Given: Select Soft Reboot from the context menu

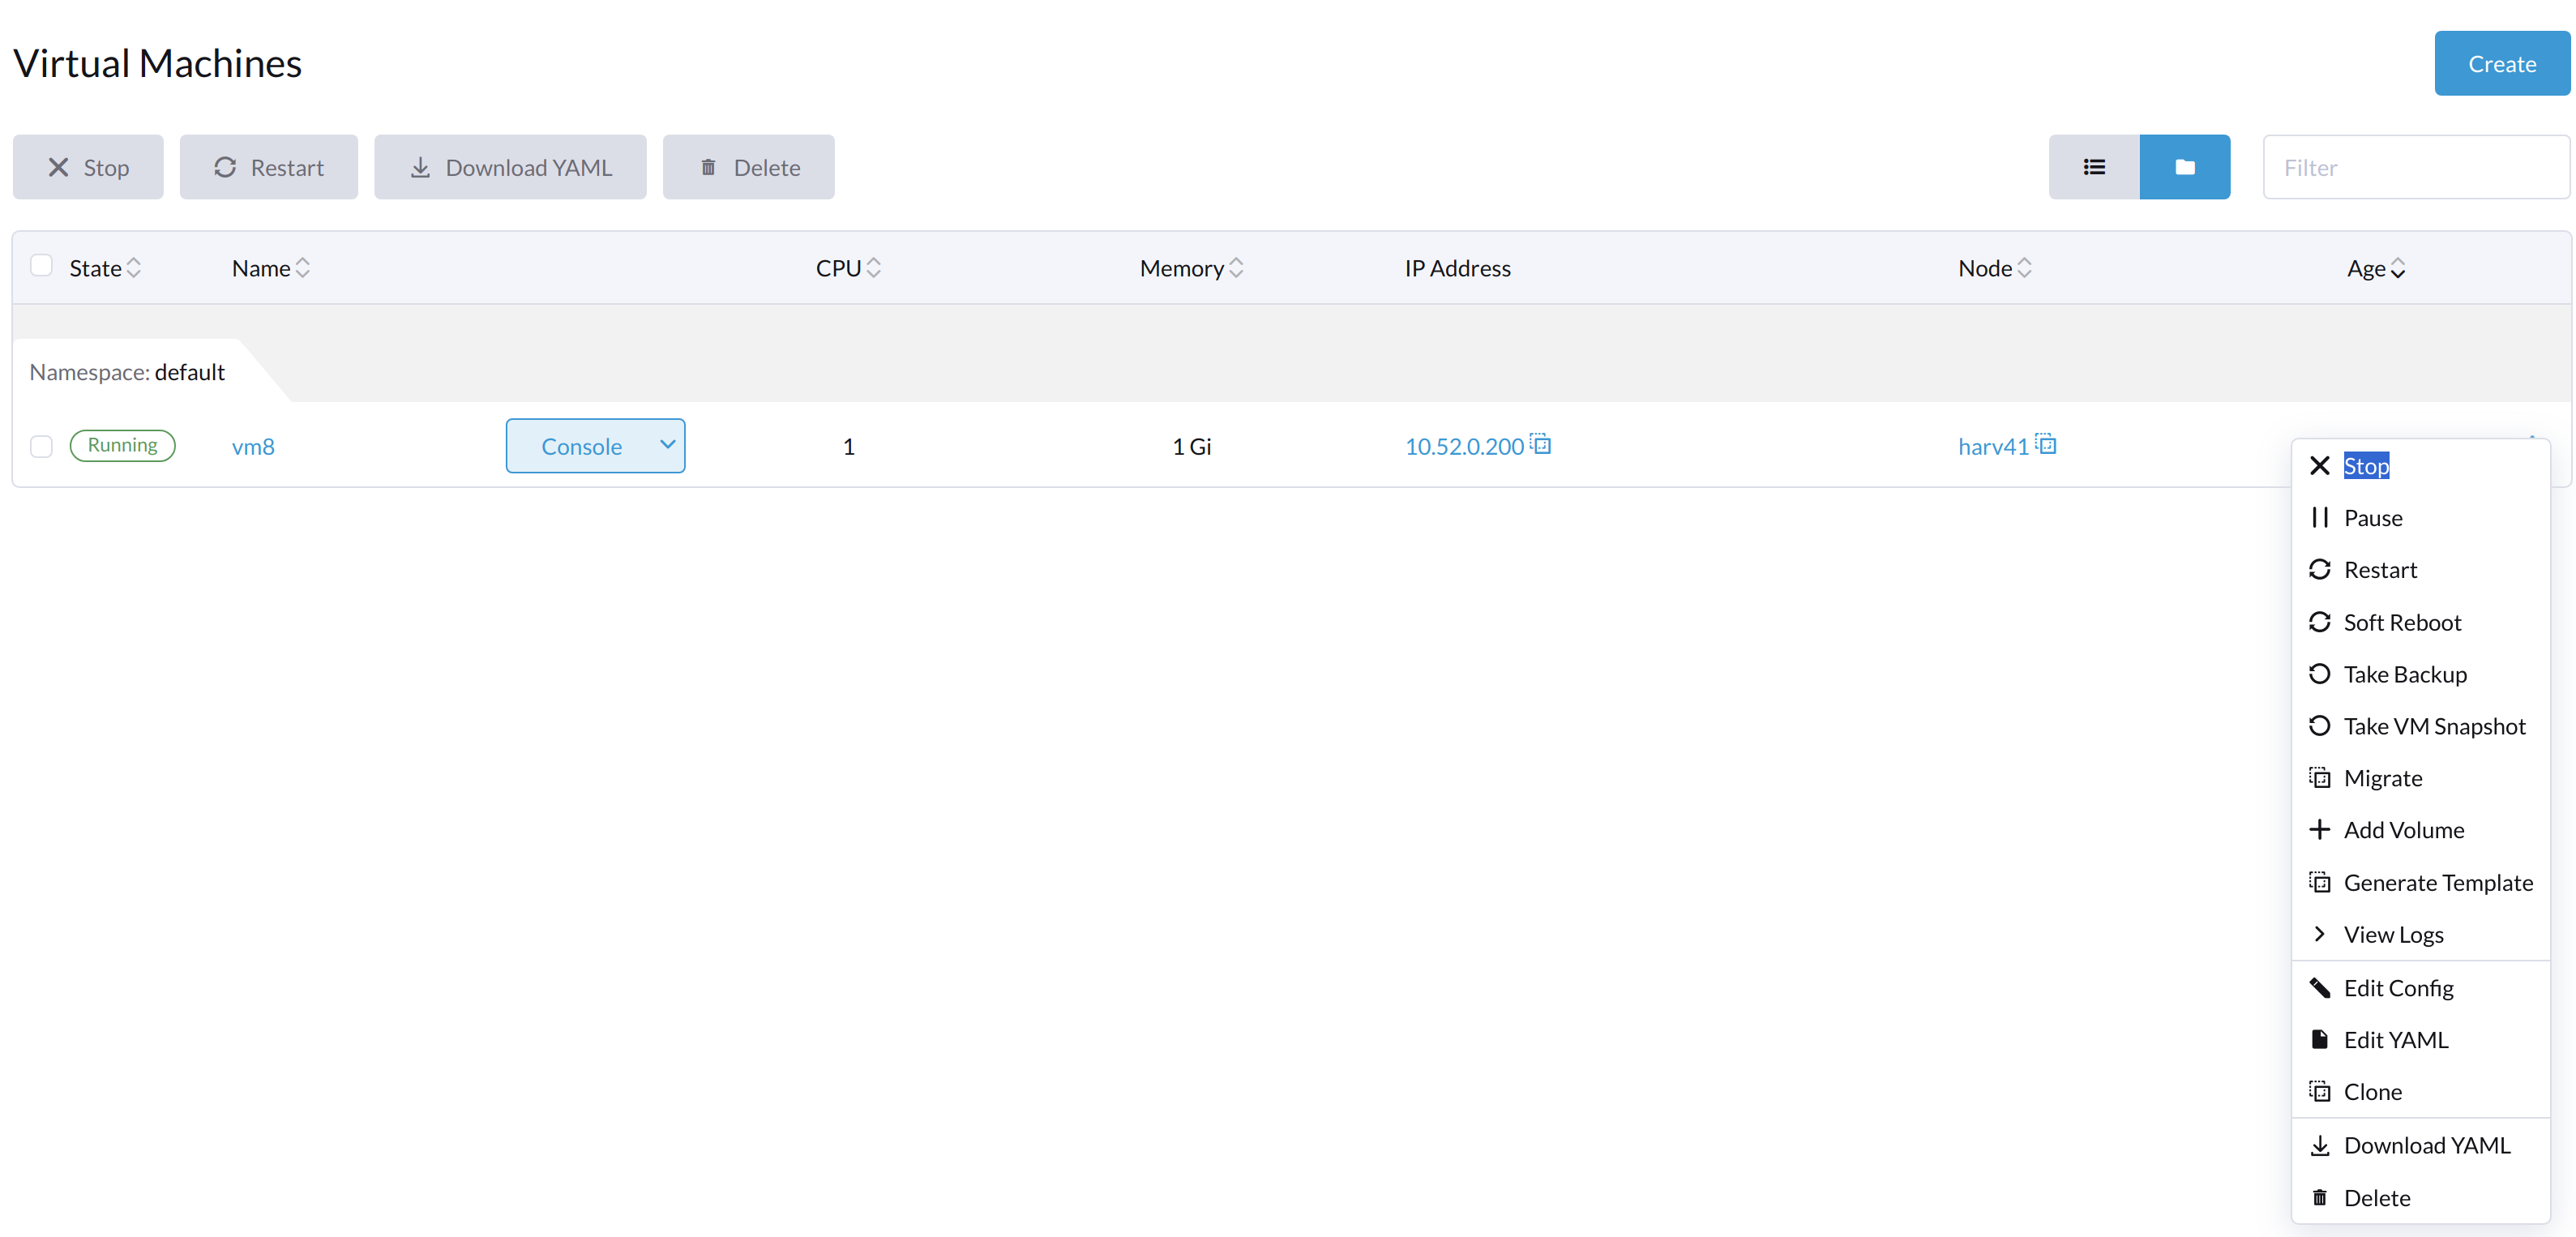Looking at the screenshot, I should click(x=2403, y=621).
